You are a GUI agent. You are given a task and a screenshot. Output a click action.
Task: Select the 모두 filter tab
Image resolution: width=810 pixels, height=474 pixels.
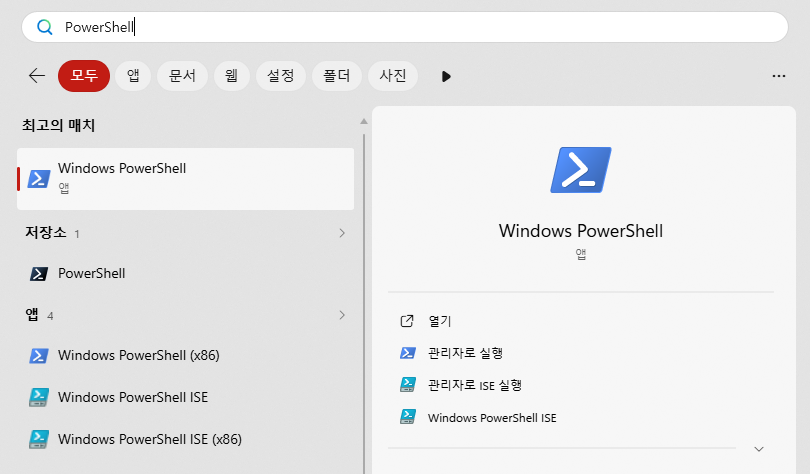pyautogui.click(x=84, y=76)
